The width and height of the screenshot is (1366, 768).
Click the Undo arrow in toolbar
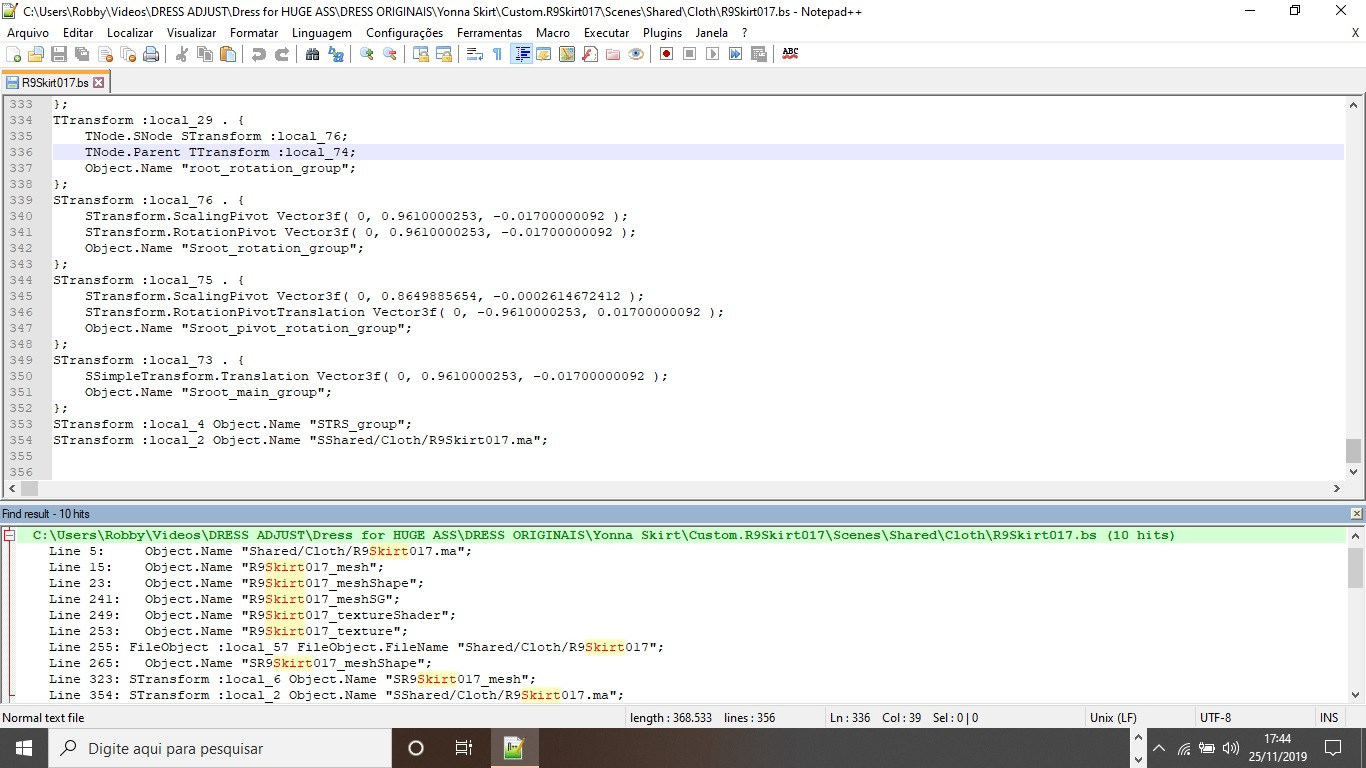tap(259, 54)
